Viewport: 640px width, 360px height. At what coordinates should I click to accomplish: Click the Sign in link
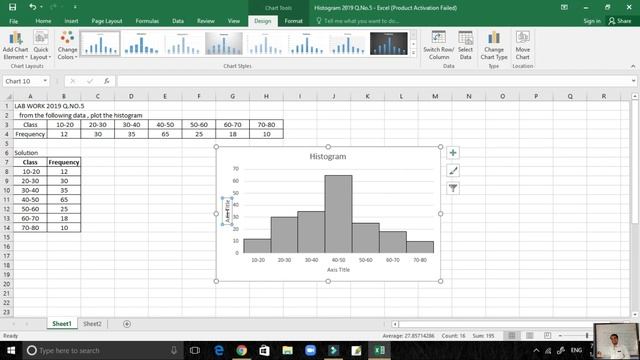point(592,21)
